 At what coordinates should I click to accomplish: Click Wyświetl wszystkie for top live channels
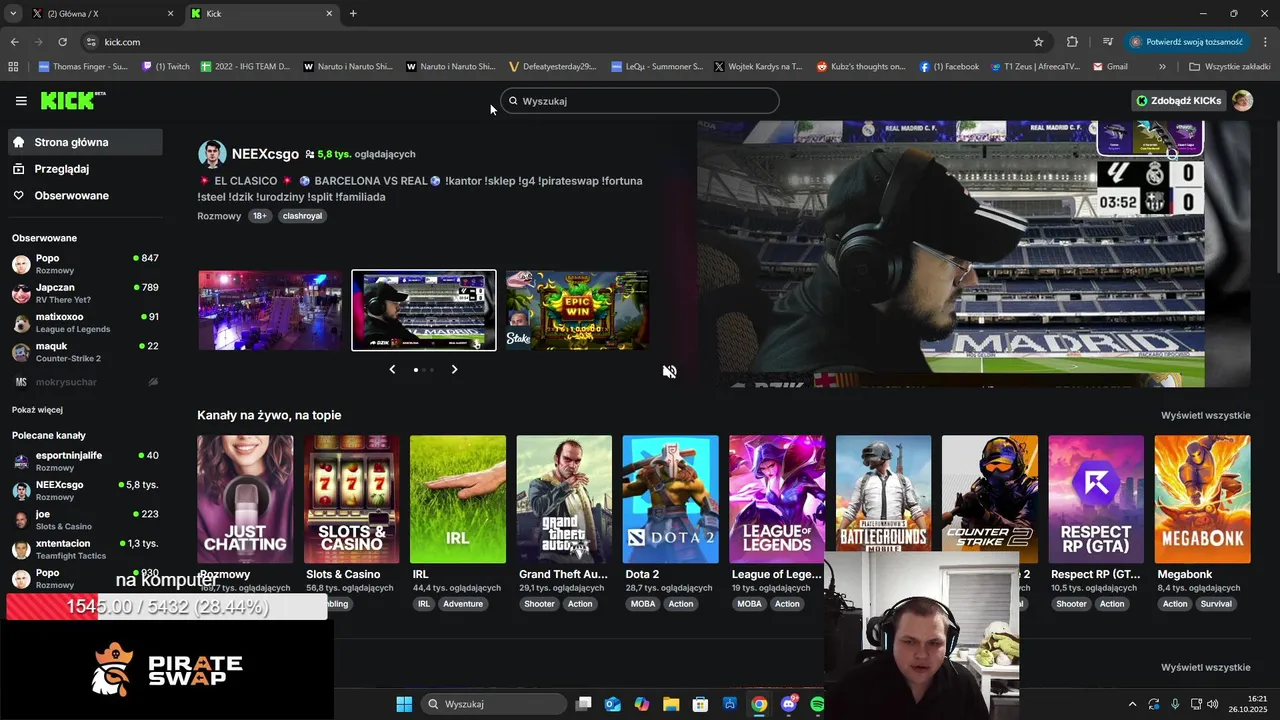[1205, 415]
